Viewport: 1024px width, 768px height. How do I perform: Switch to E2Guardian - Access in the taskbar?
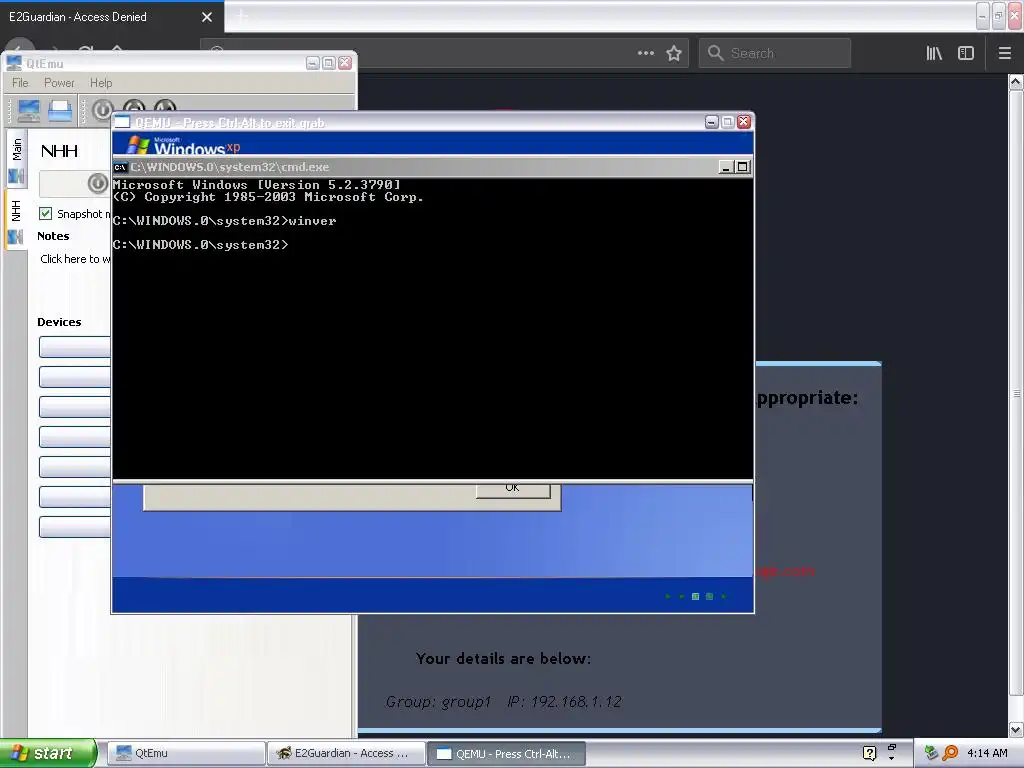[346, 753]
